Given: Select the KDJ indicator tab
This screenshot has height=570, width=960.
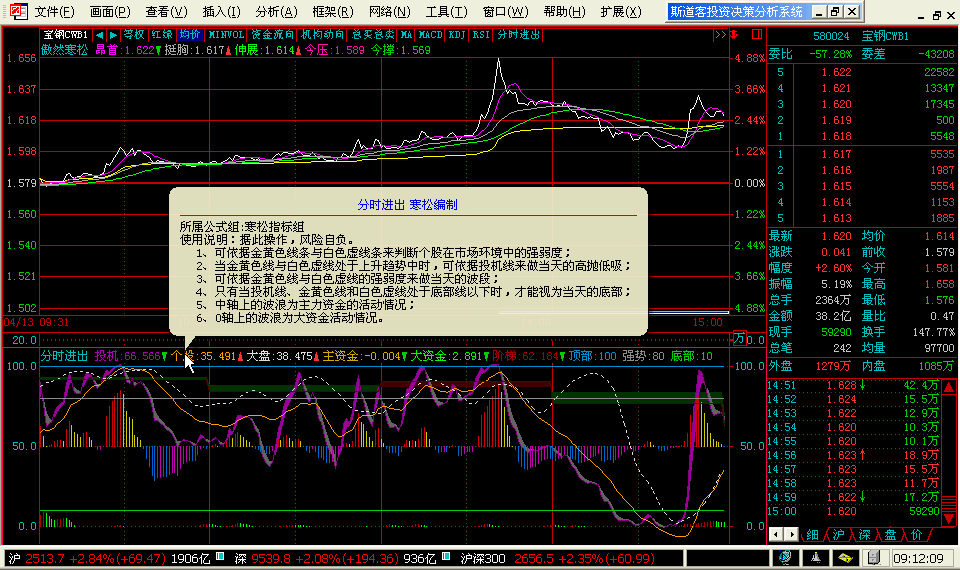Looking at the screenshot, I should (457, 35).
